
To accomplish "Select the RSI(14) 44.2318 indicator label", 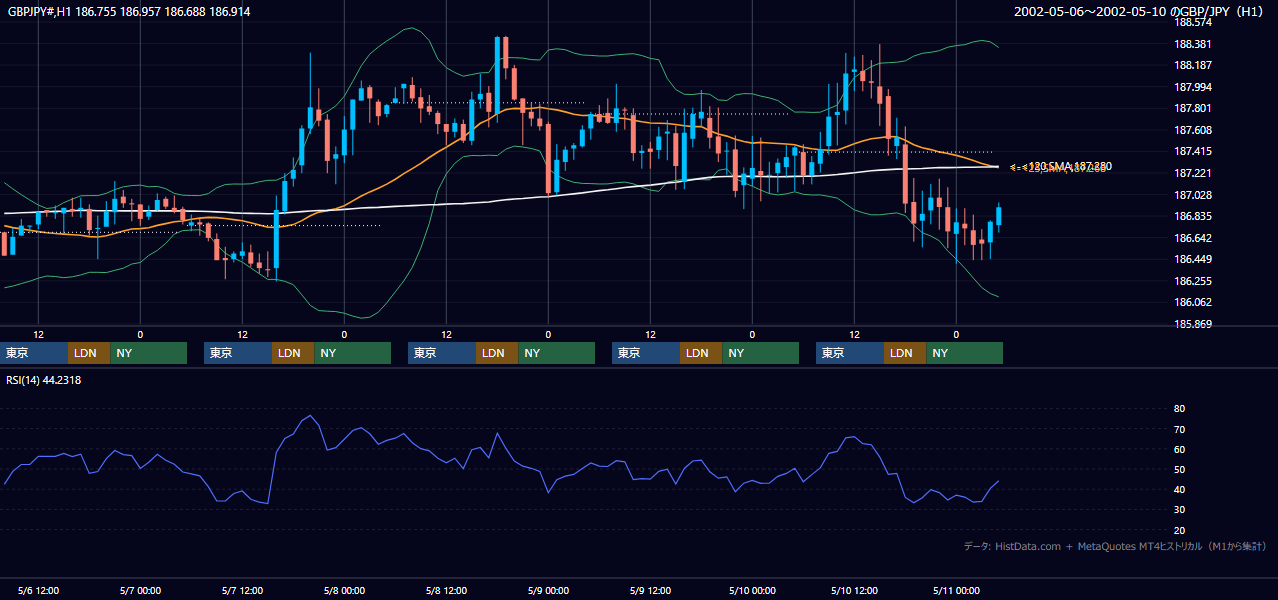I will (44, 380).
